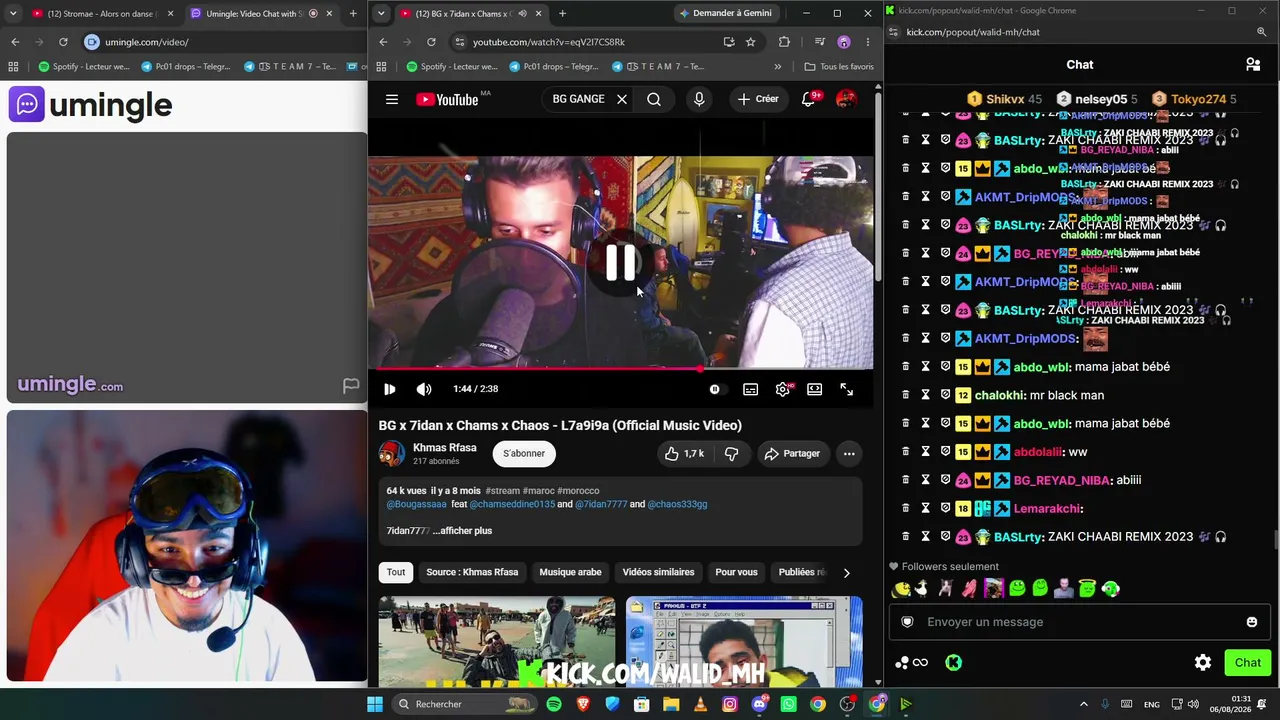Image resolution: width=1280 pixels, height=720 pixels.
Task: Click the YouTube search magnifier icon
Action: tap(654, 99)
